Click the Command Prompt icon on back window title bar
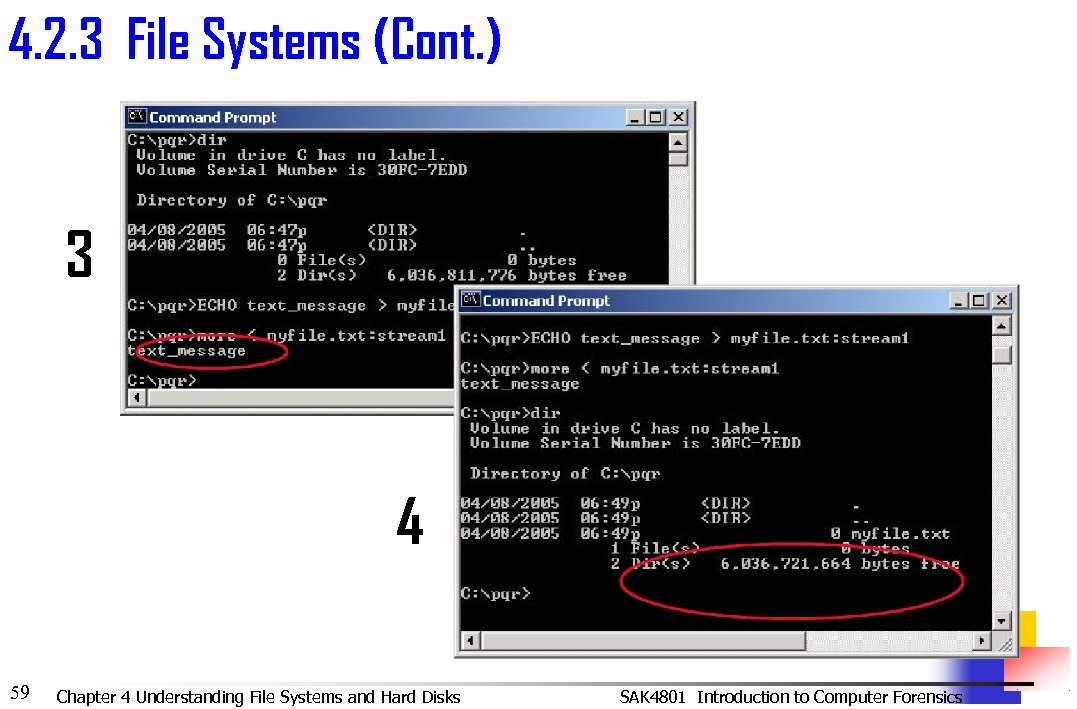The width and height of the screenshot is (1077, 709). pos(137,116)
